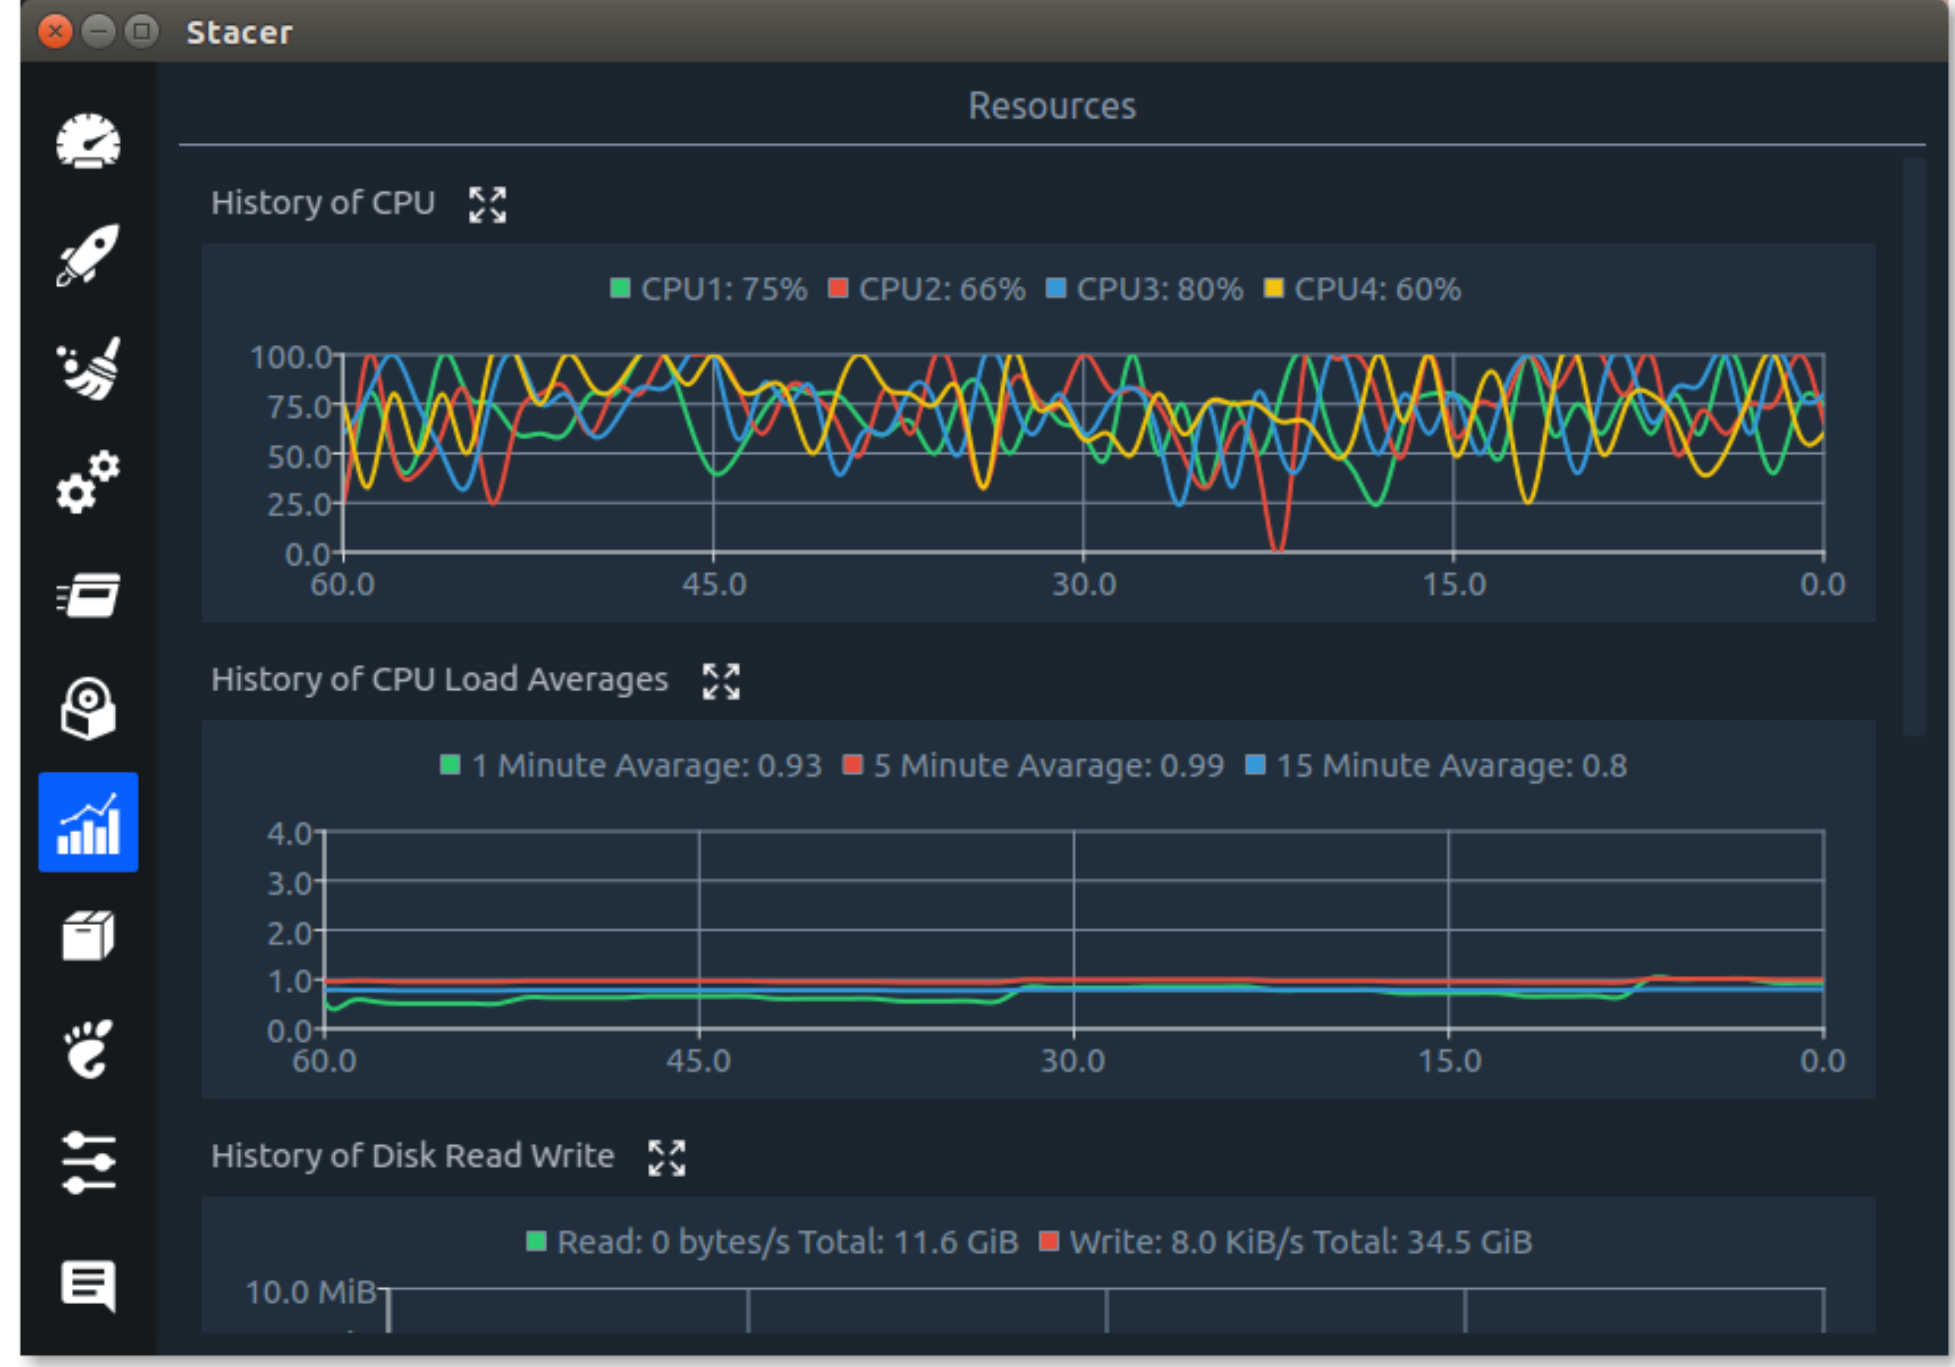Open the Dashboard speedometer icon

88,141
